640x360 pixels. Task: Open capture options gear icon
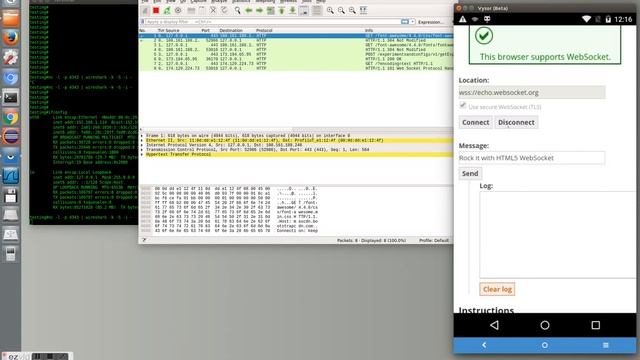[x=178, y=11]
